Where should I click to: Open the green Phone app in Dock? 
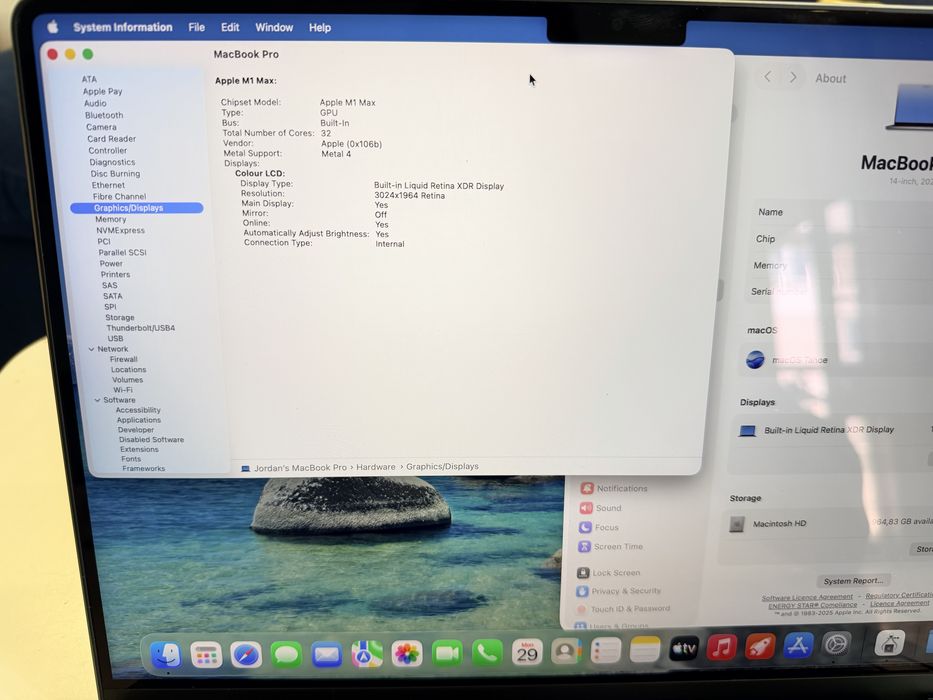point(487,653)
